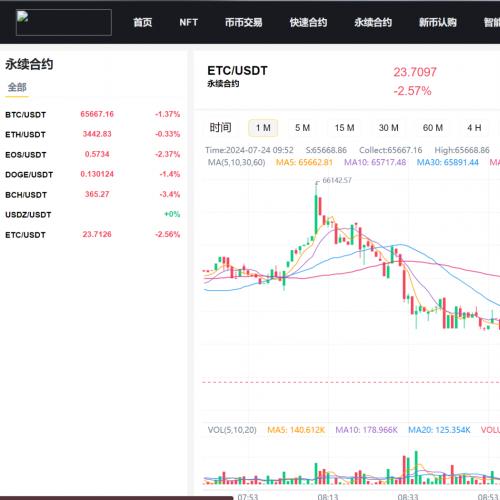Go to 新币认购 page
Screen dimensions: 500x500
click(x=438, y=22)
